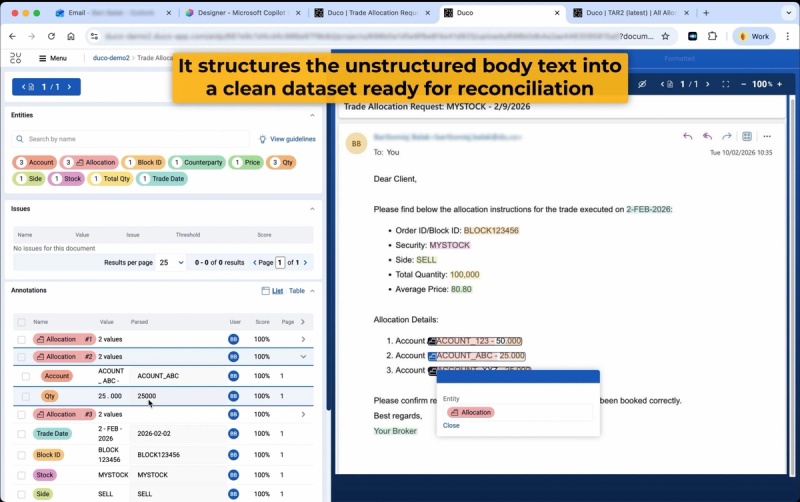Open the Work profile button
800x502 pixels.
click(754, 36)
